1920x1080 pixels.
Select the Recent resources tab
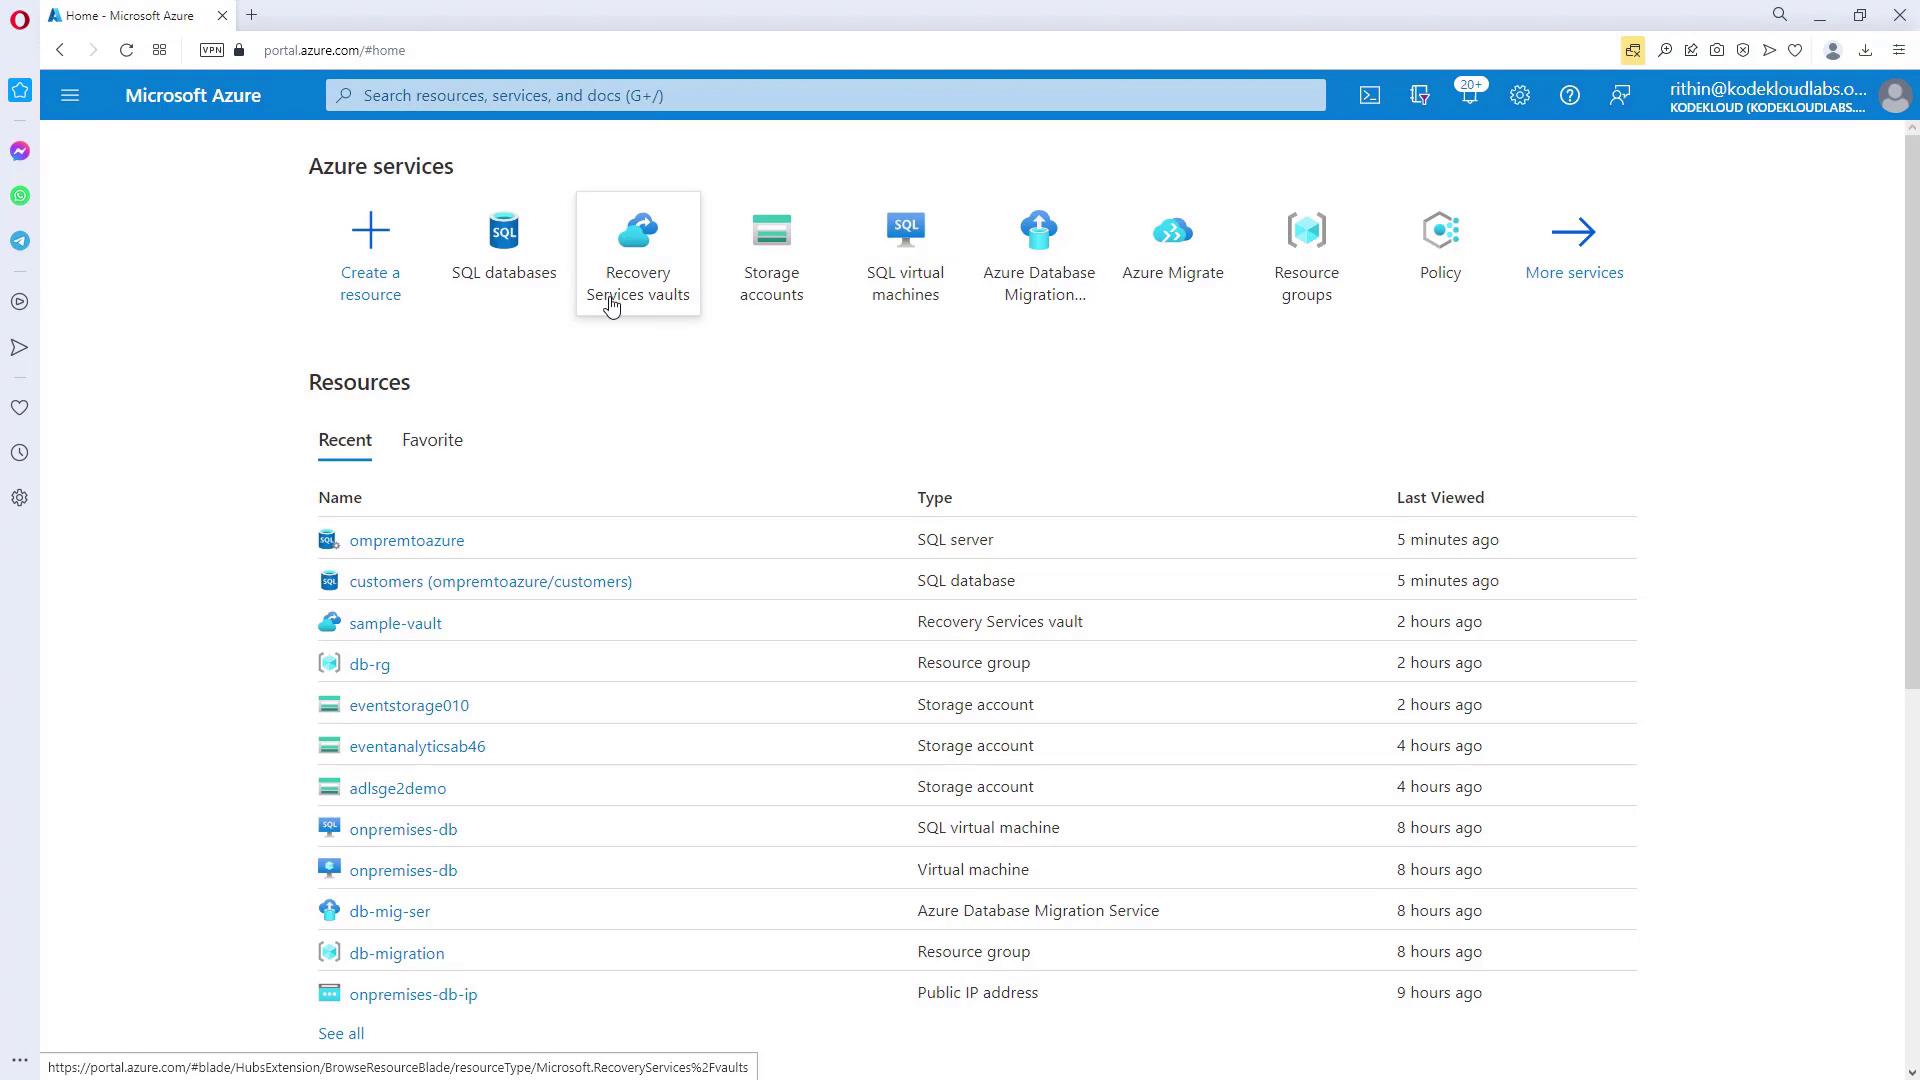pyautogui.click(x=345, y=440)
